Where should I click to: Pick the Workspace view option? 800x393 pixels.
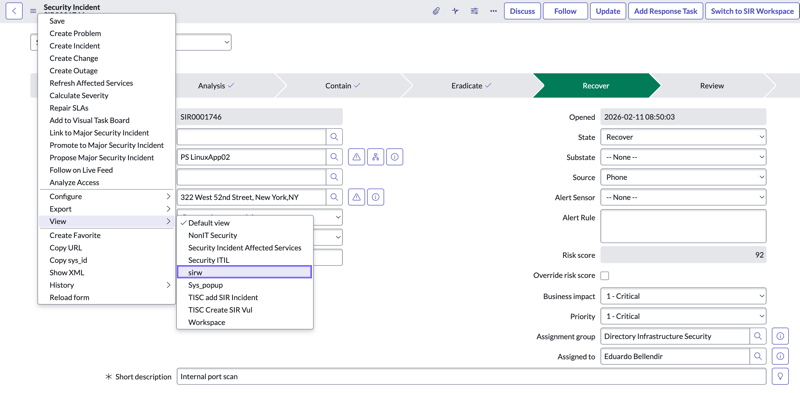(244, 322)
